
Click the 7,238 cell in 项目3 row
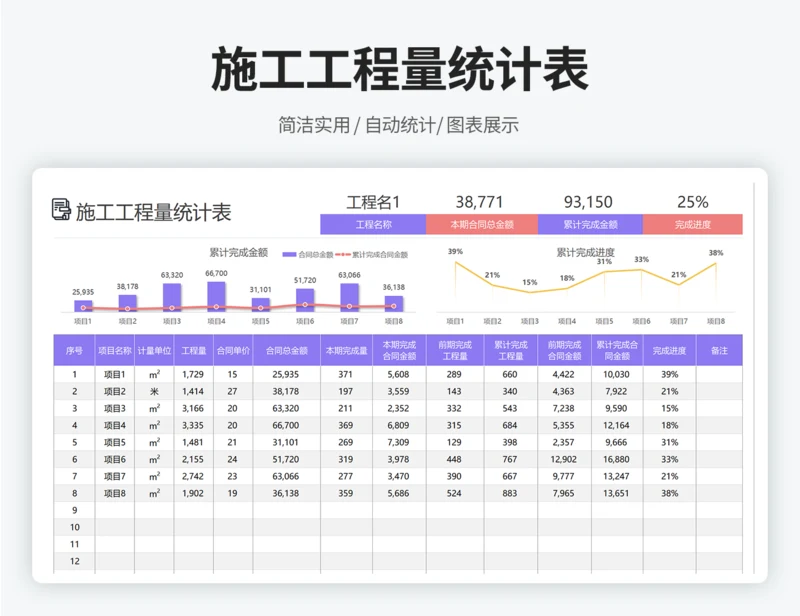point(563,408)
